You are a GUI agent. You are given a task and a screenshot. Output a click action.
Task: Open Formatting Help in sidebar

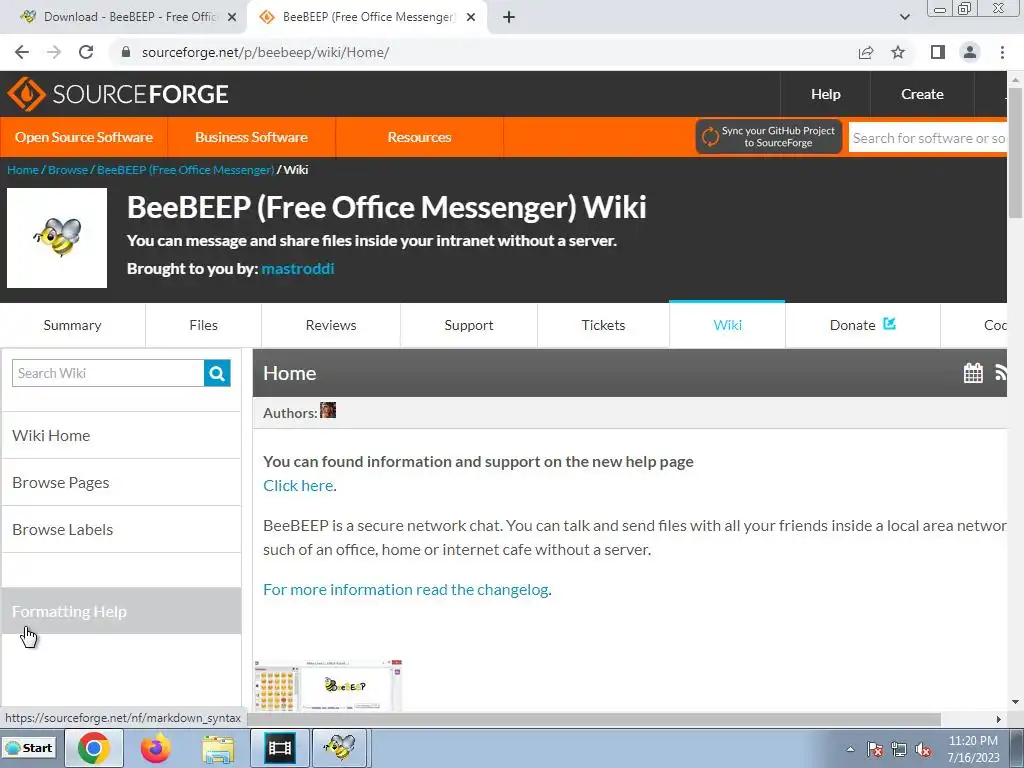pyautogui.click(x=121, y=611)
